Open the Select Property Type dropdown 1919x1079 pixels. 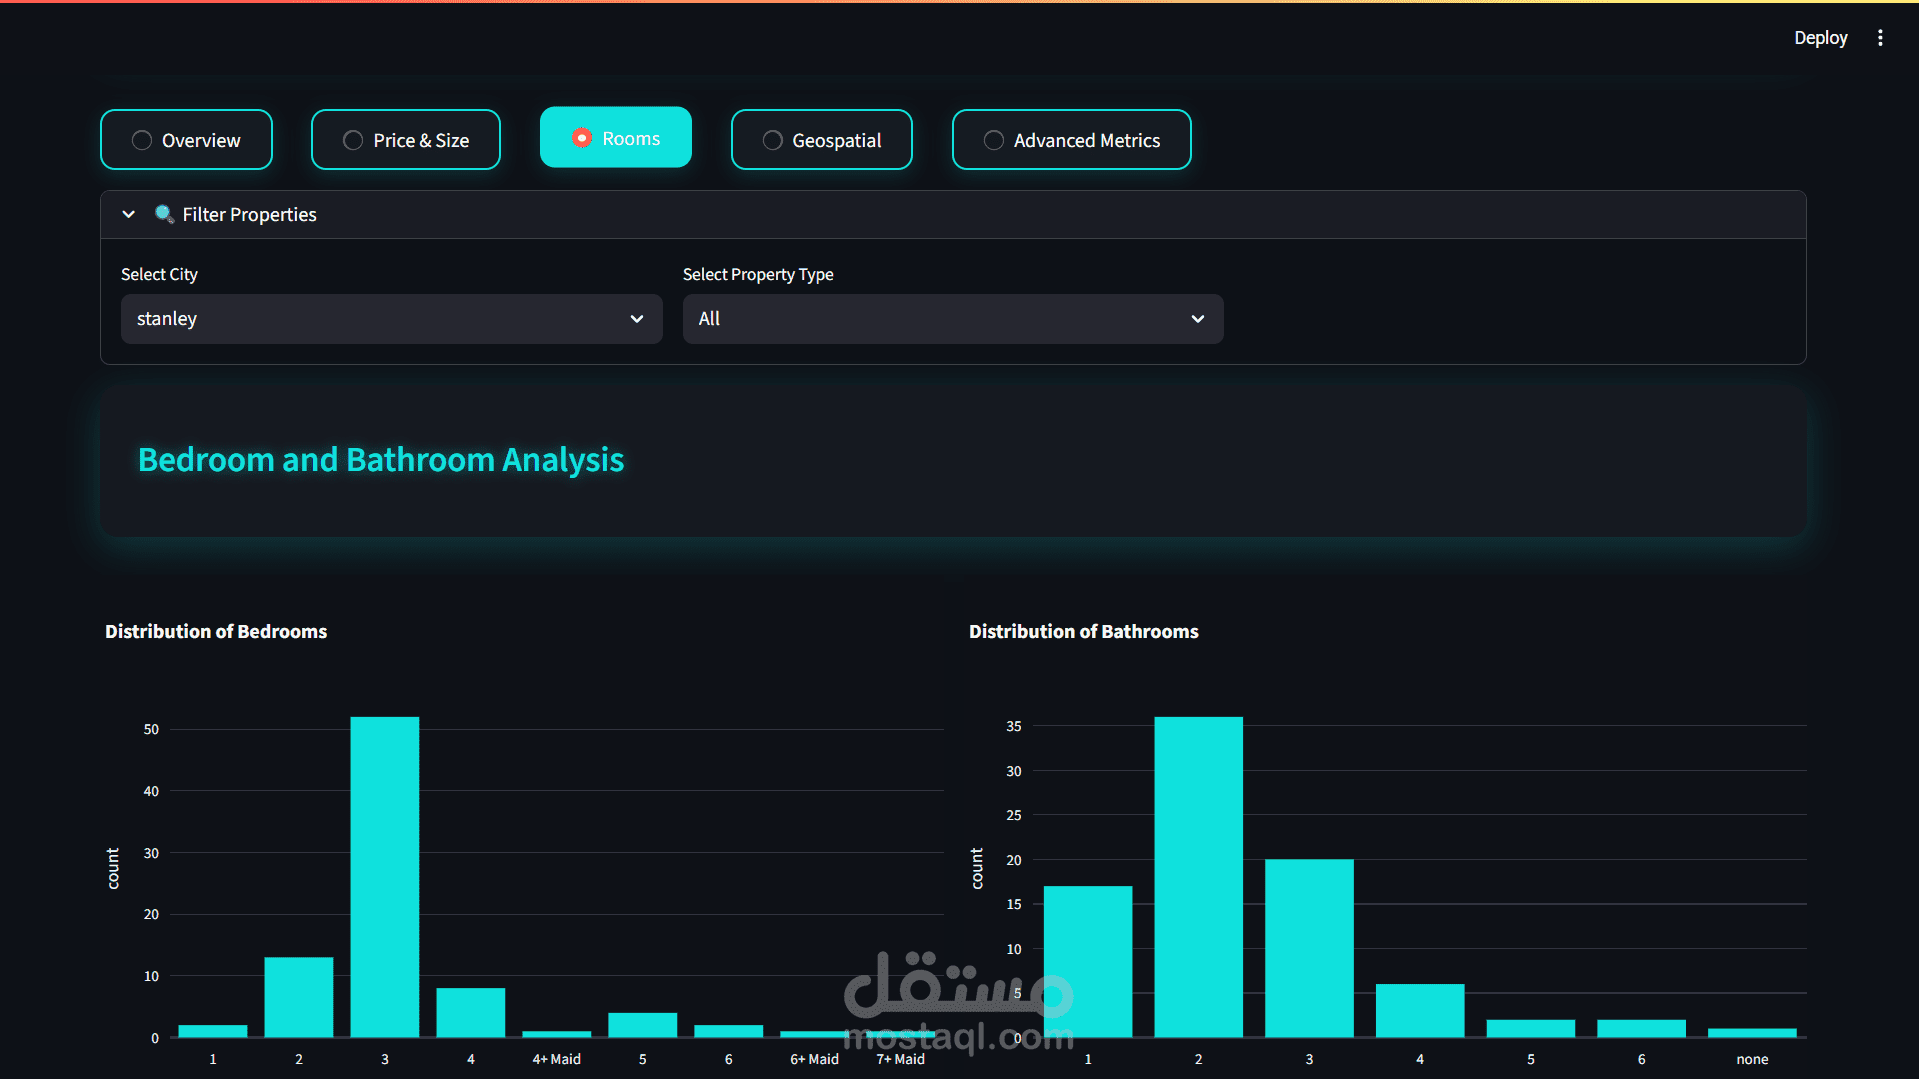coord(952,319)
